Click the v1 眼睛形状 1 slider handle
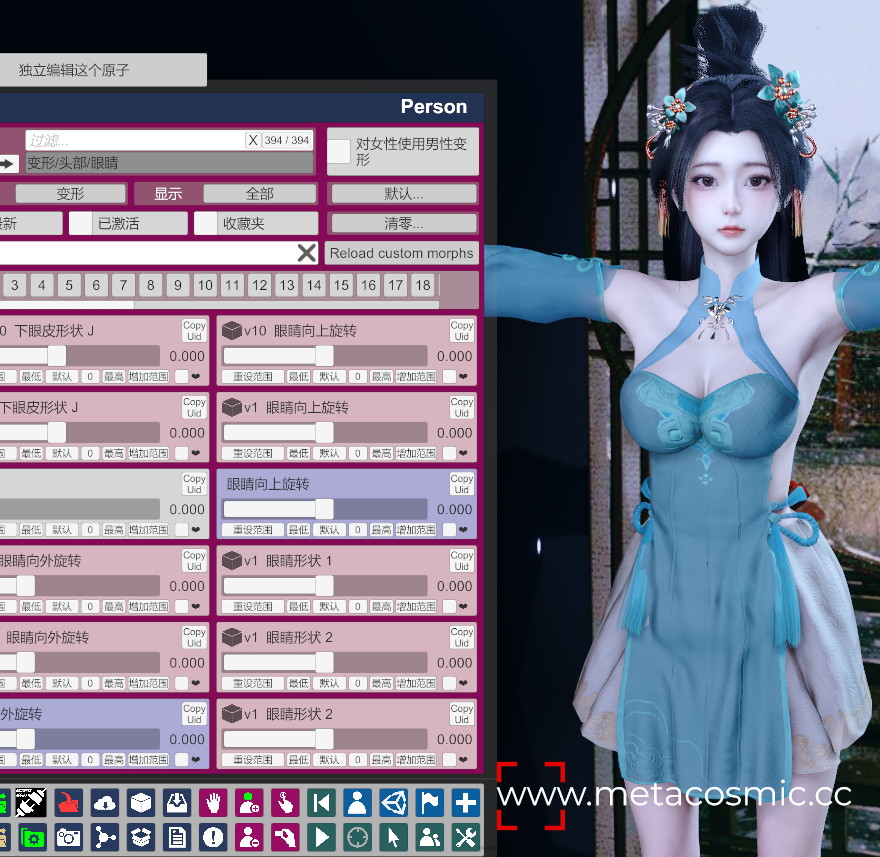This screenshot has height=857, width=880. (324, 586)
